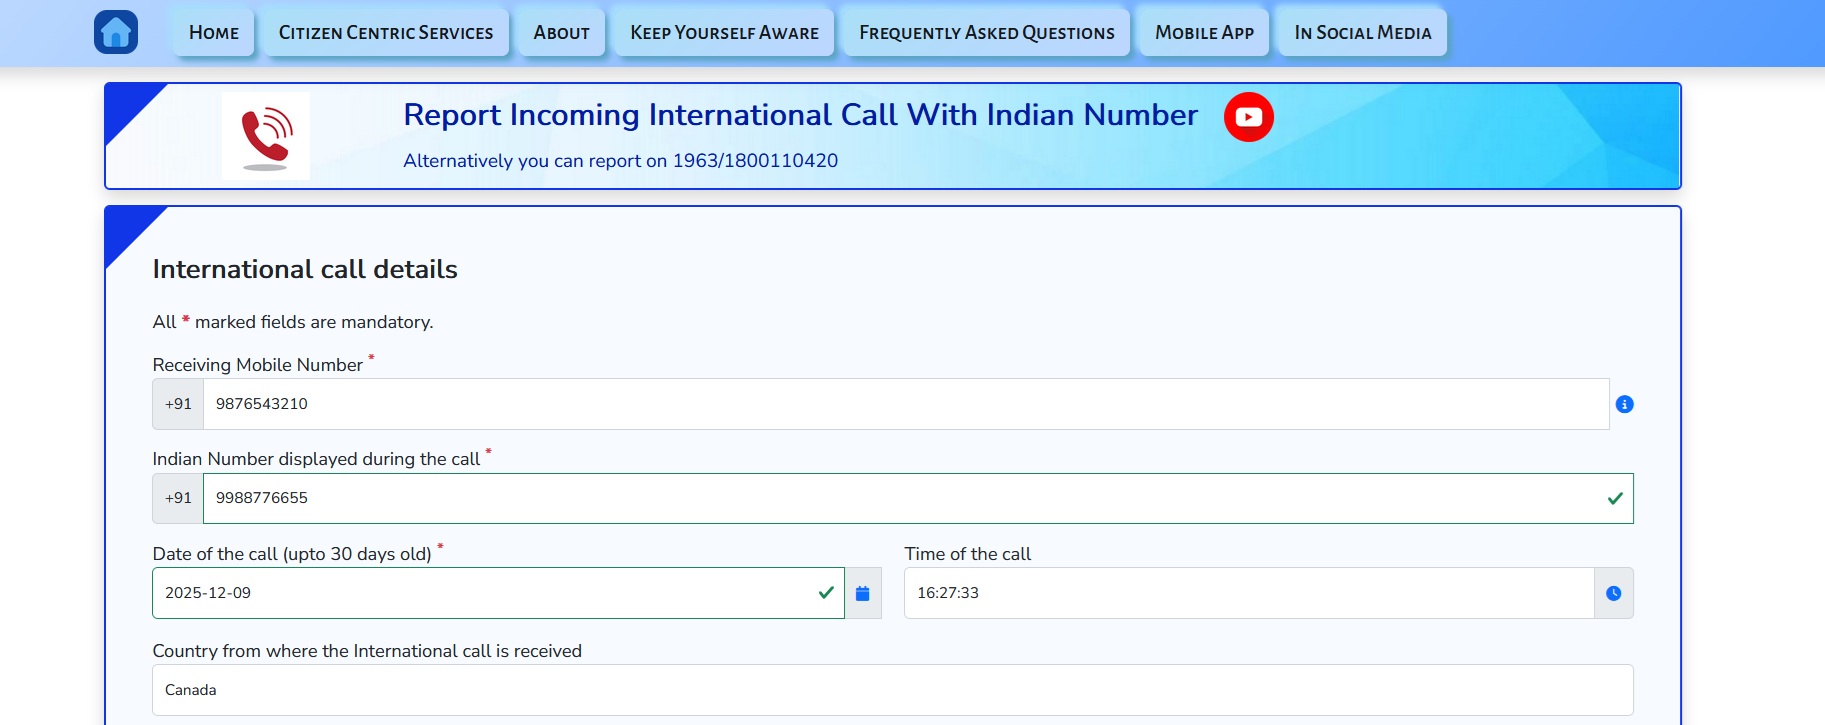Screen dimensions: 1825x725
Task: Open the Citizen Centric Services menu
Action: tap(386, 32)
